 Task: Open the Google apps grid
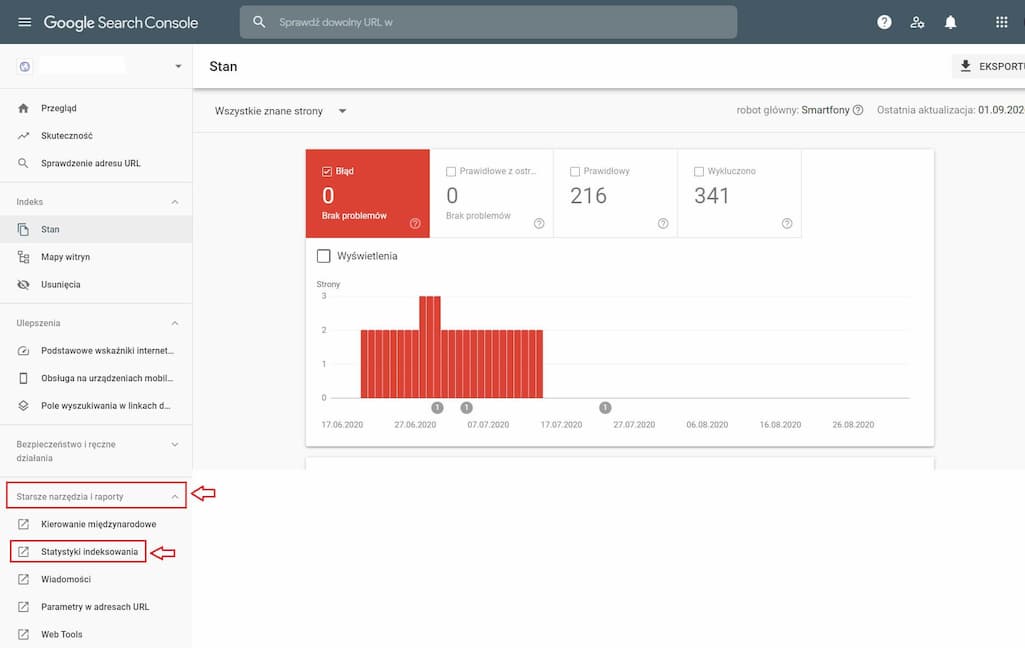[x=1002, y=22]
